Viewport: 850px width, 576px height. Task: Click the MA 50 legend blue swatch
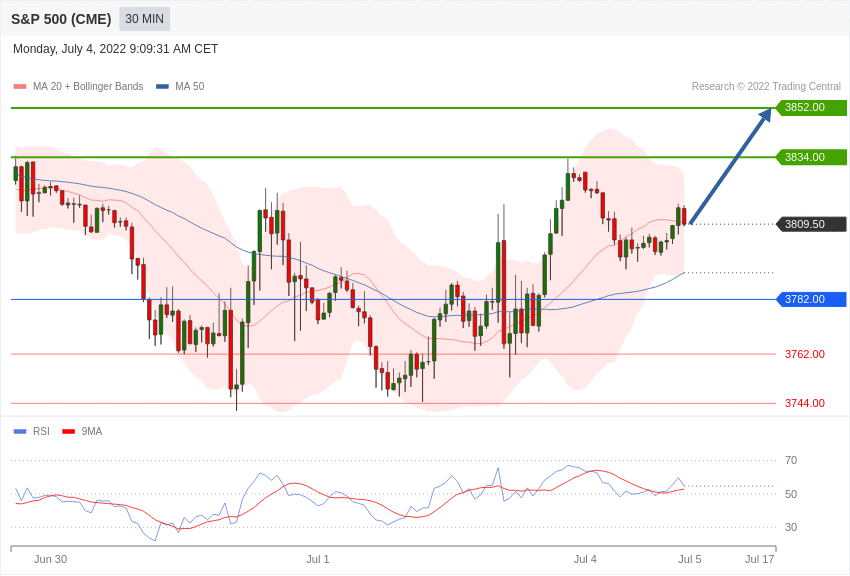click(162, 86)
